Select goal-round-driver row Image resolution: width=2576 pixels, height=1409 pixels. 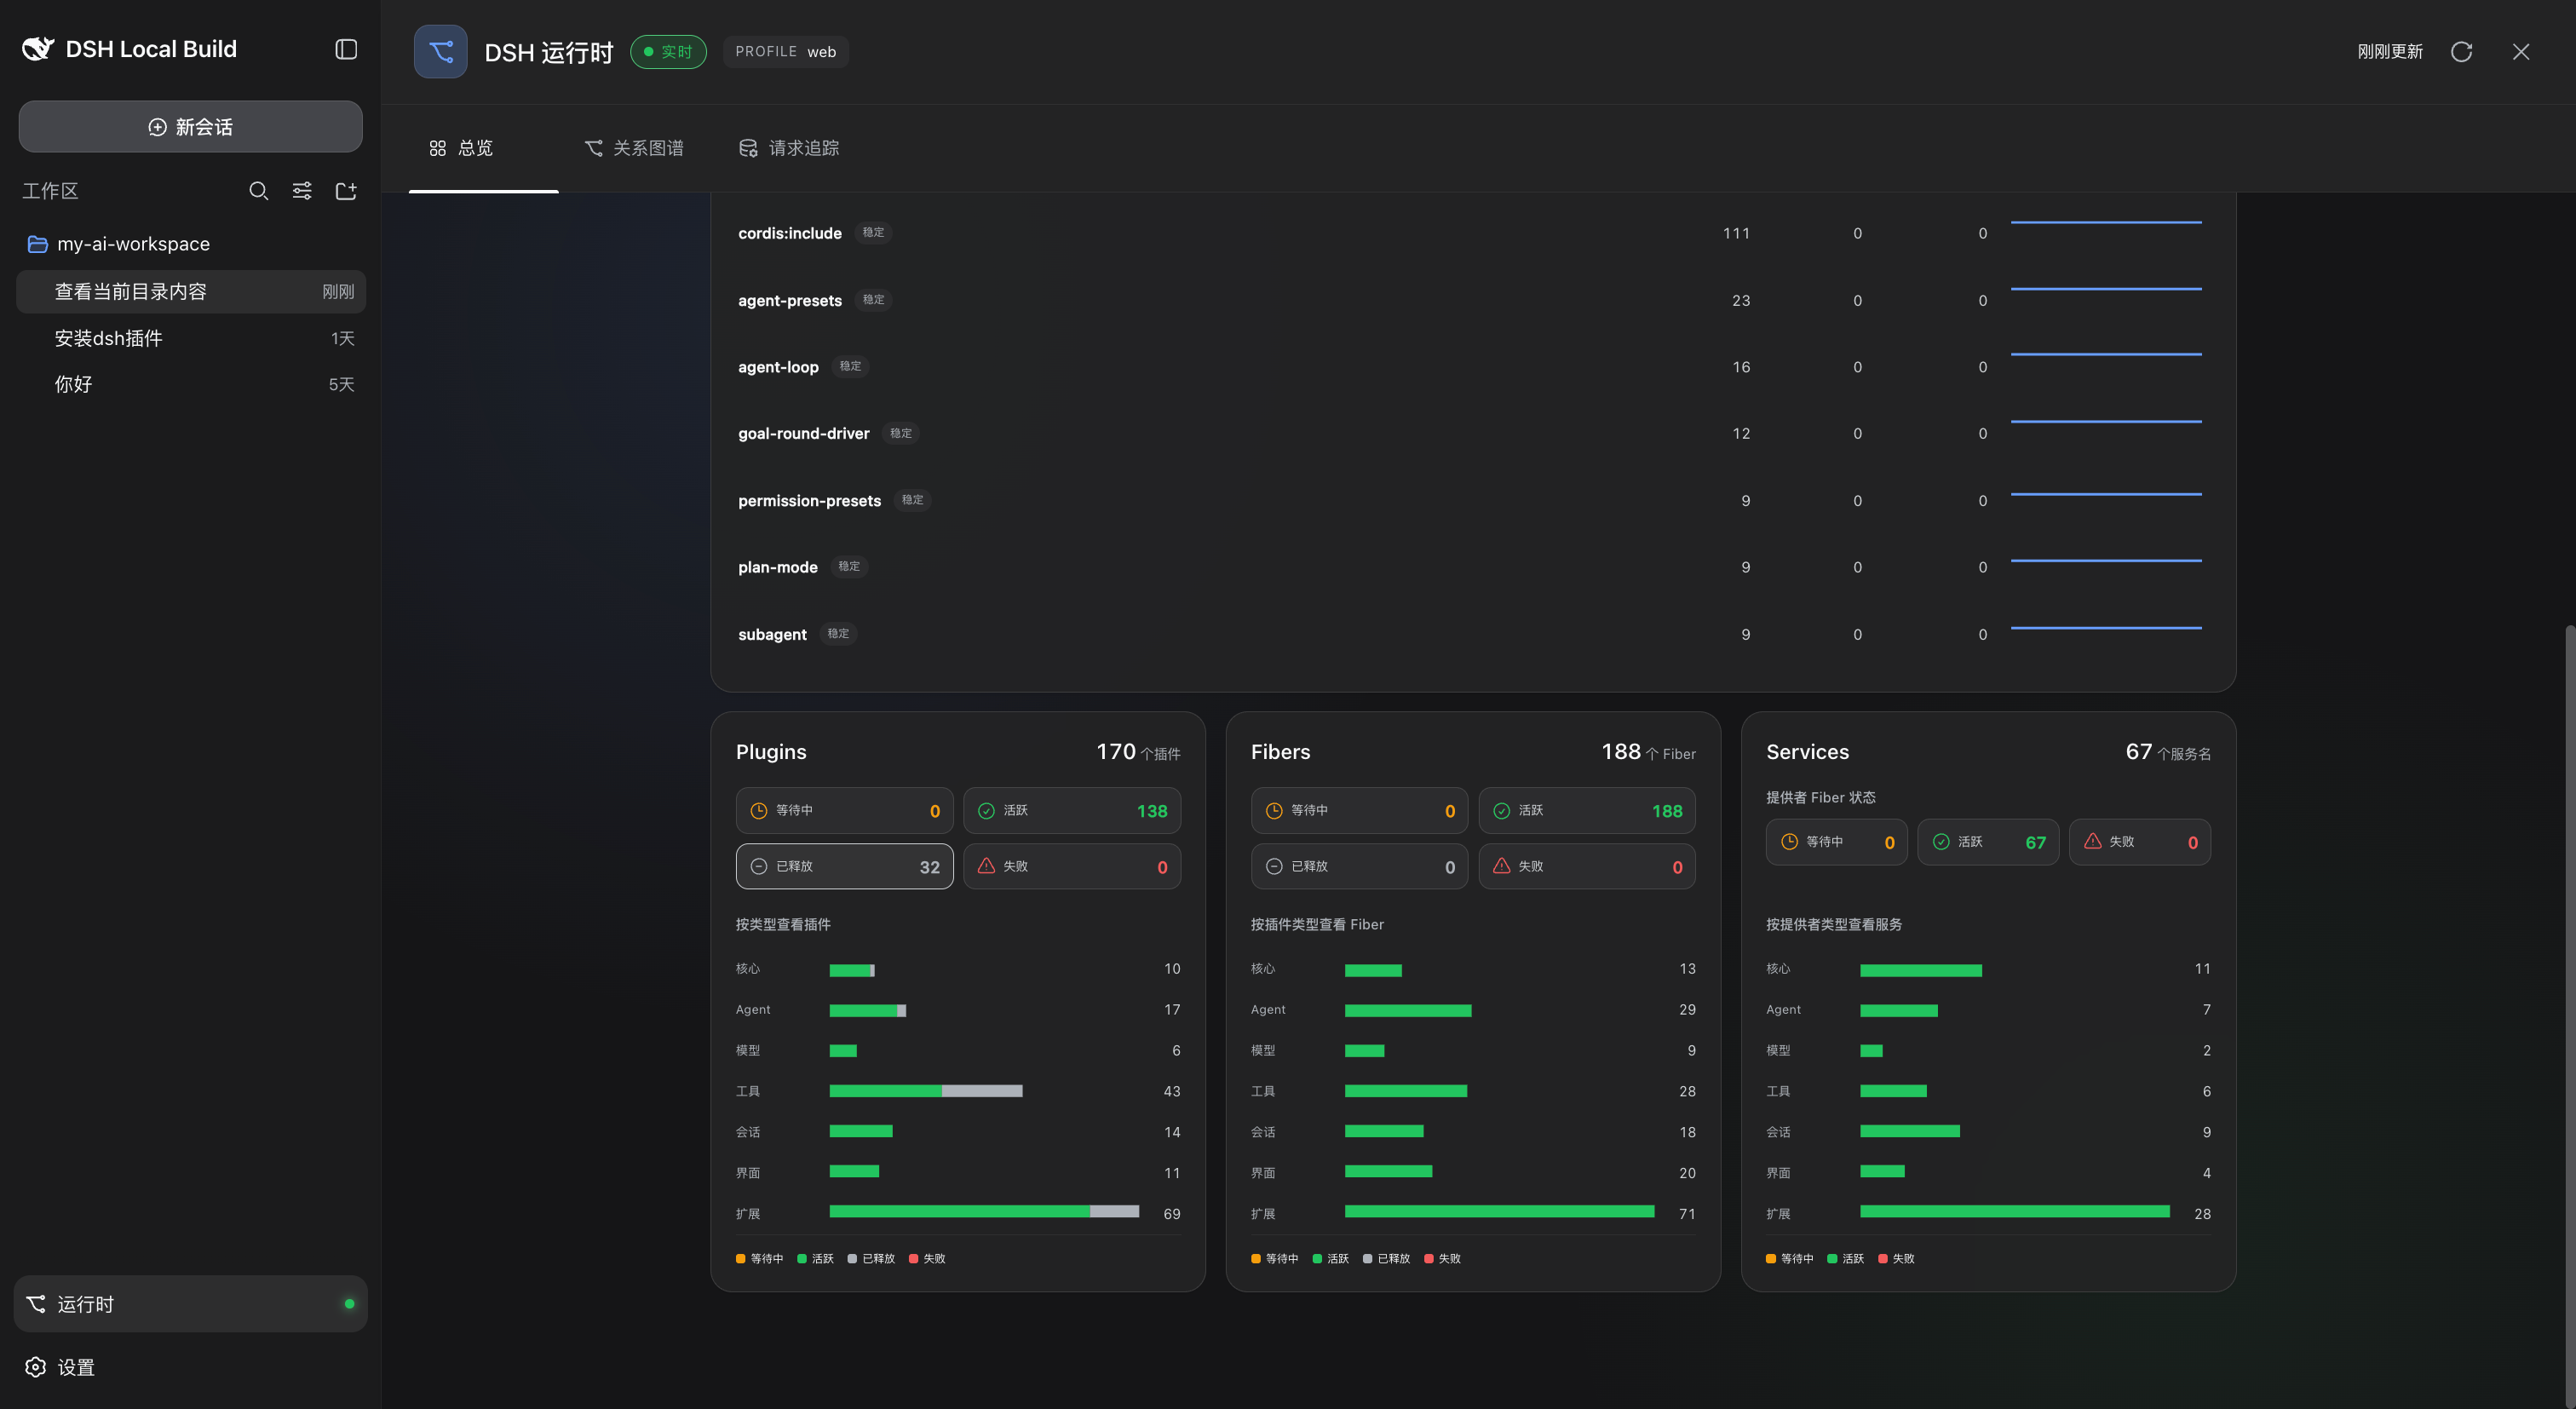(1472, 433)
